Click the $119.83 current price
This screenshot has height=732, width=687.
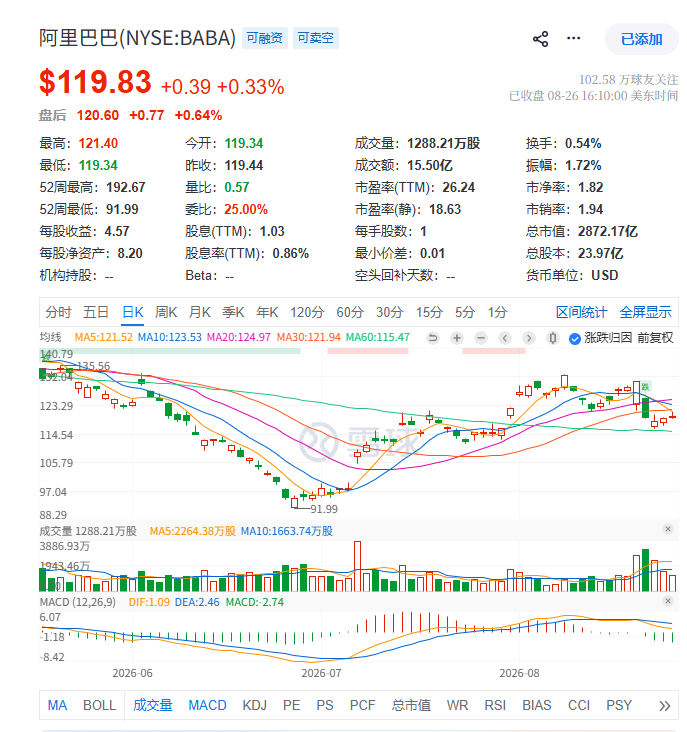coord(95,82)
